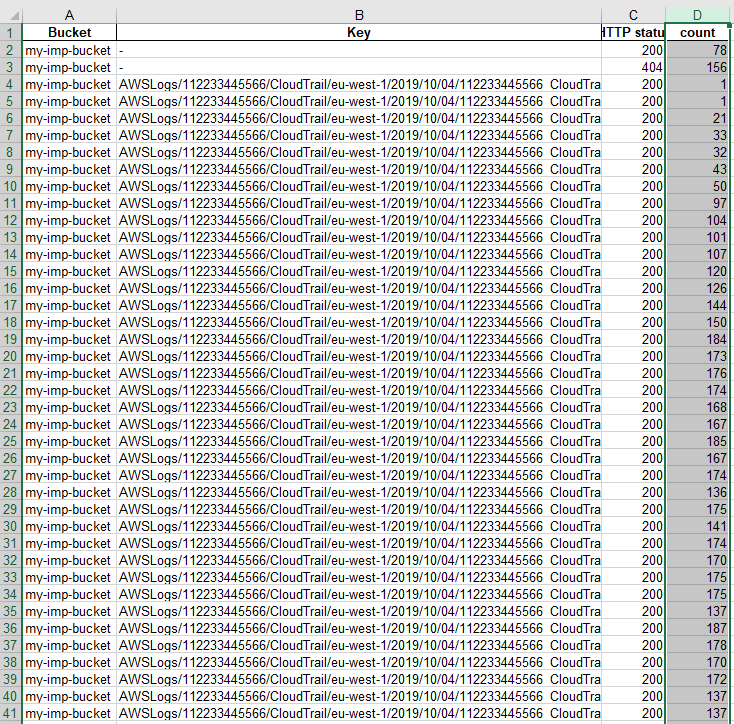The image size is (734, 724).
Task: Click count cell 172 in row 39
Action: [697, 679]
